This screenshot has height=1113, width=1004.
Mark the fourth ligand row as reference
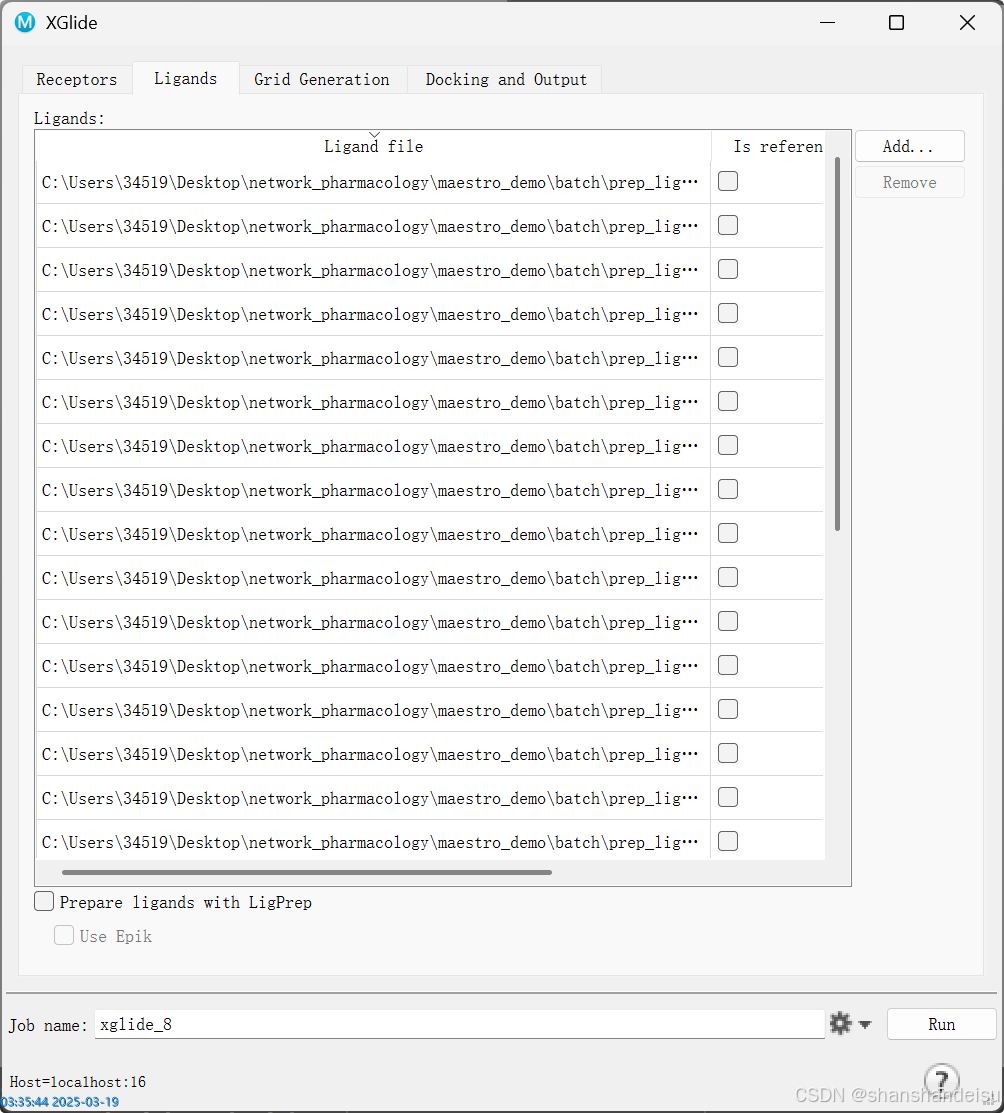pyautogui.click(x=728, y=314)
